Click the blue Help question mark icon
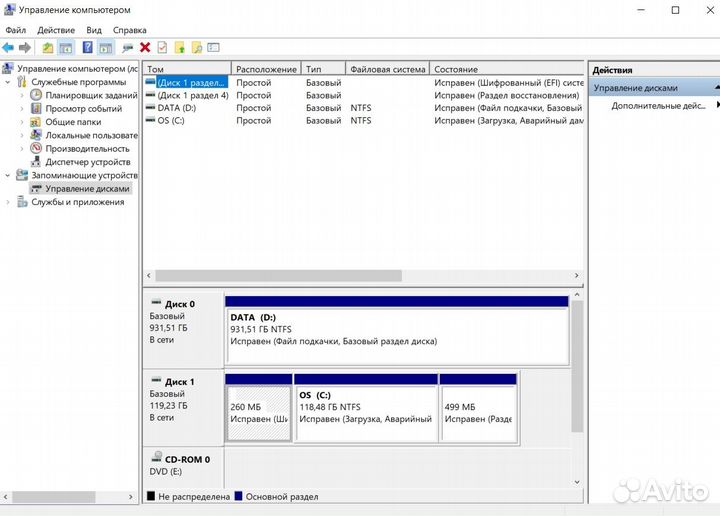 click(x=87, y=47)
